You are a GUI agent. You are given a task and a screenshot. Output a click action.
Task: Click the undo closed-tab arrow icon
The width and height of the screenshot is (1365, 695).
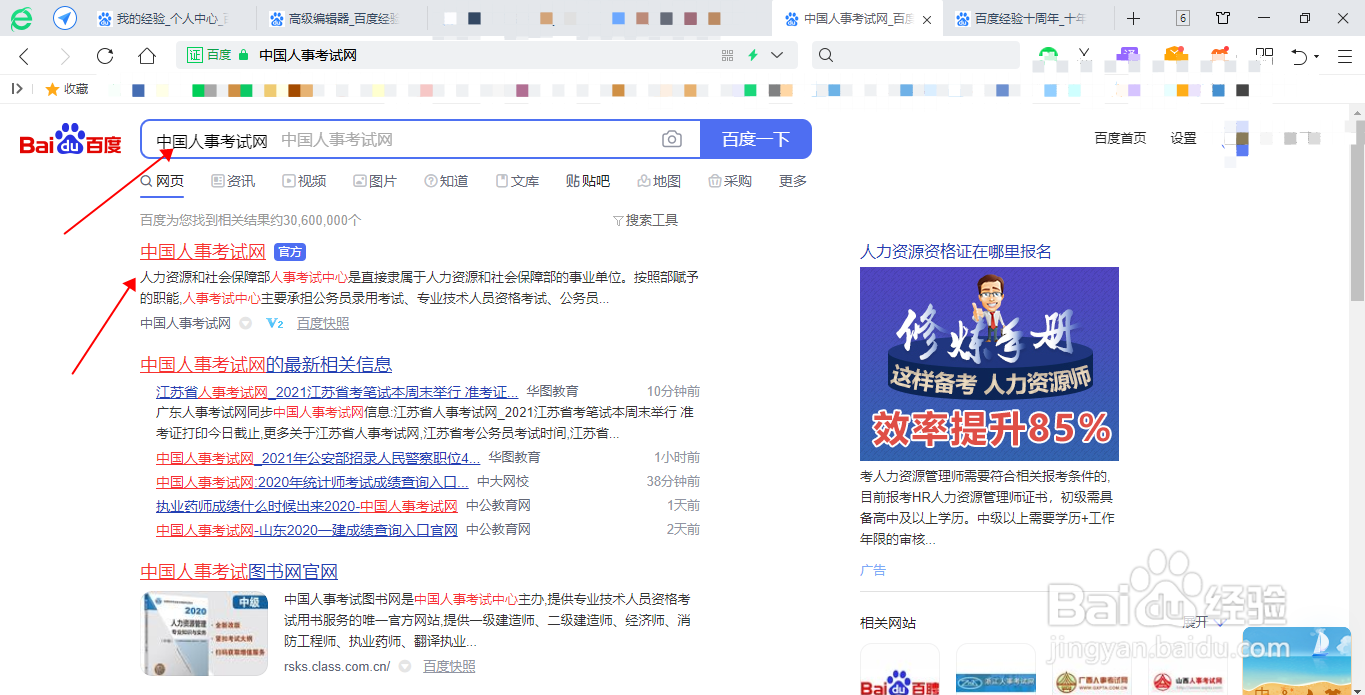point(1299,56)
